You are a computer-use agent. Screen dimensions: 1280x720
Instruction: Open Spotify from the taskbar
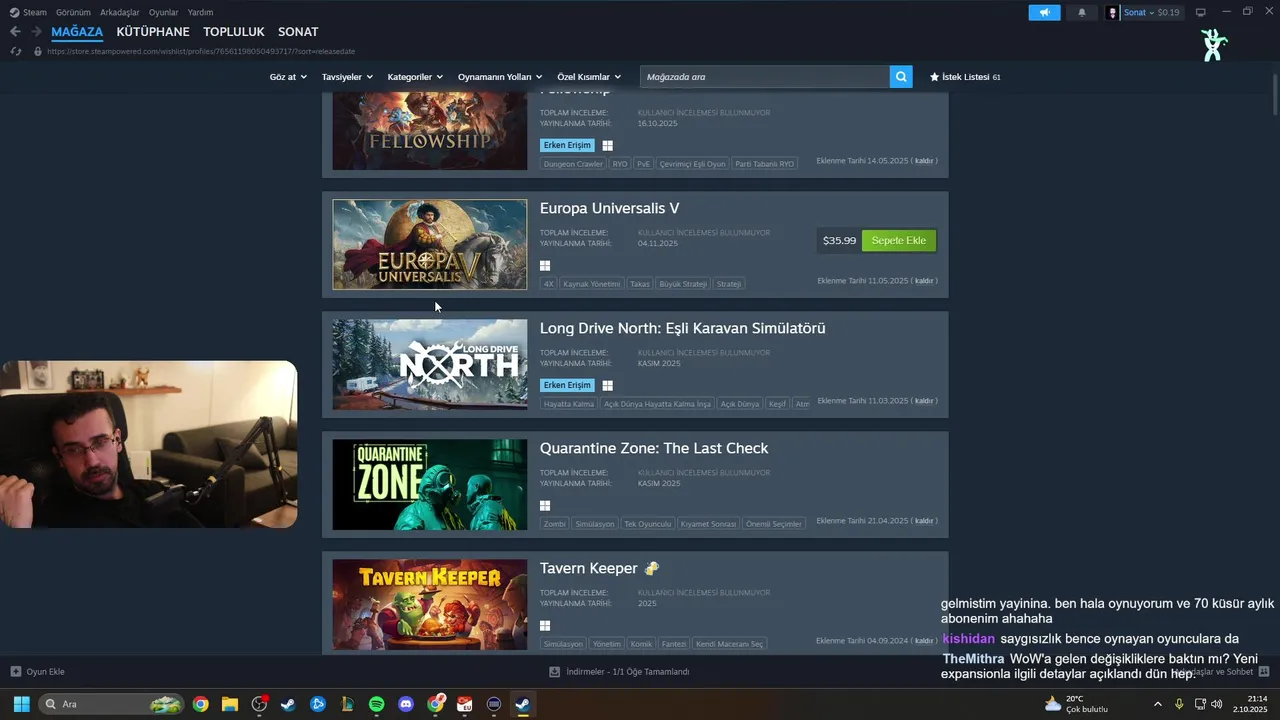click(x=376, y=704)
